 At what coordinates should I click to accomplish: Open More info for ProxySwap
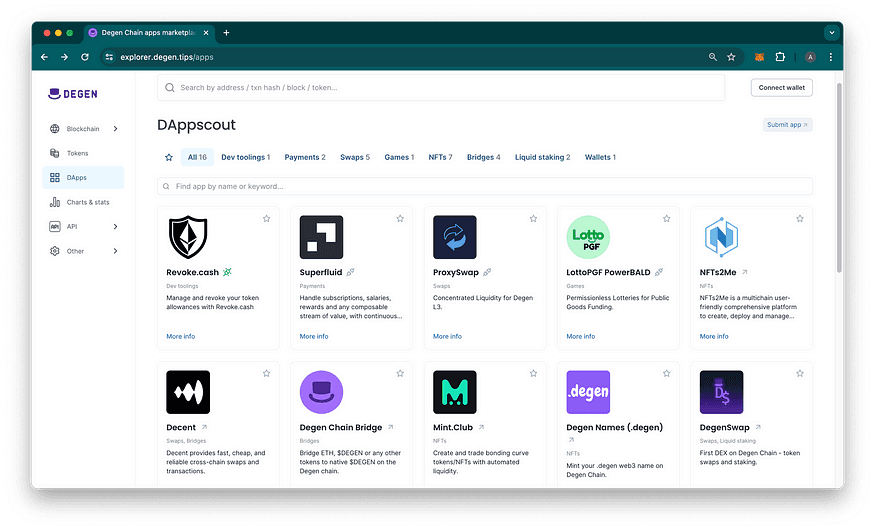point(448,336)
